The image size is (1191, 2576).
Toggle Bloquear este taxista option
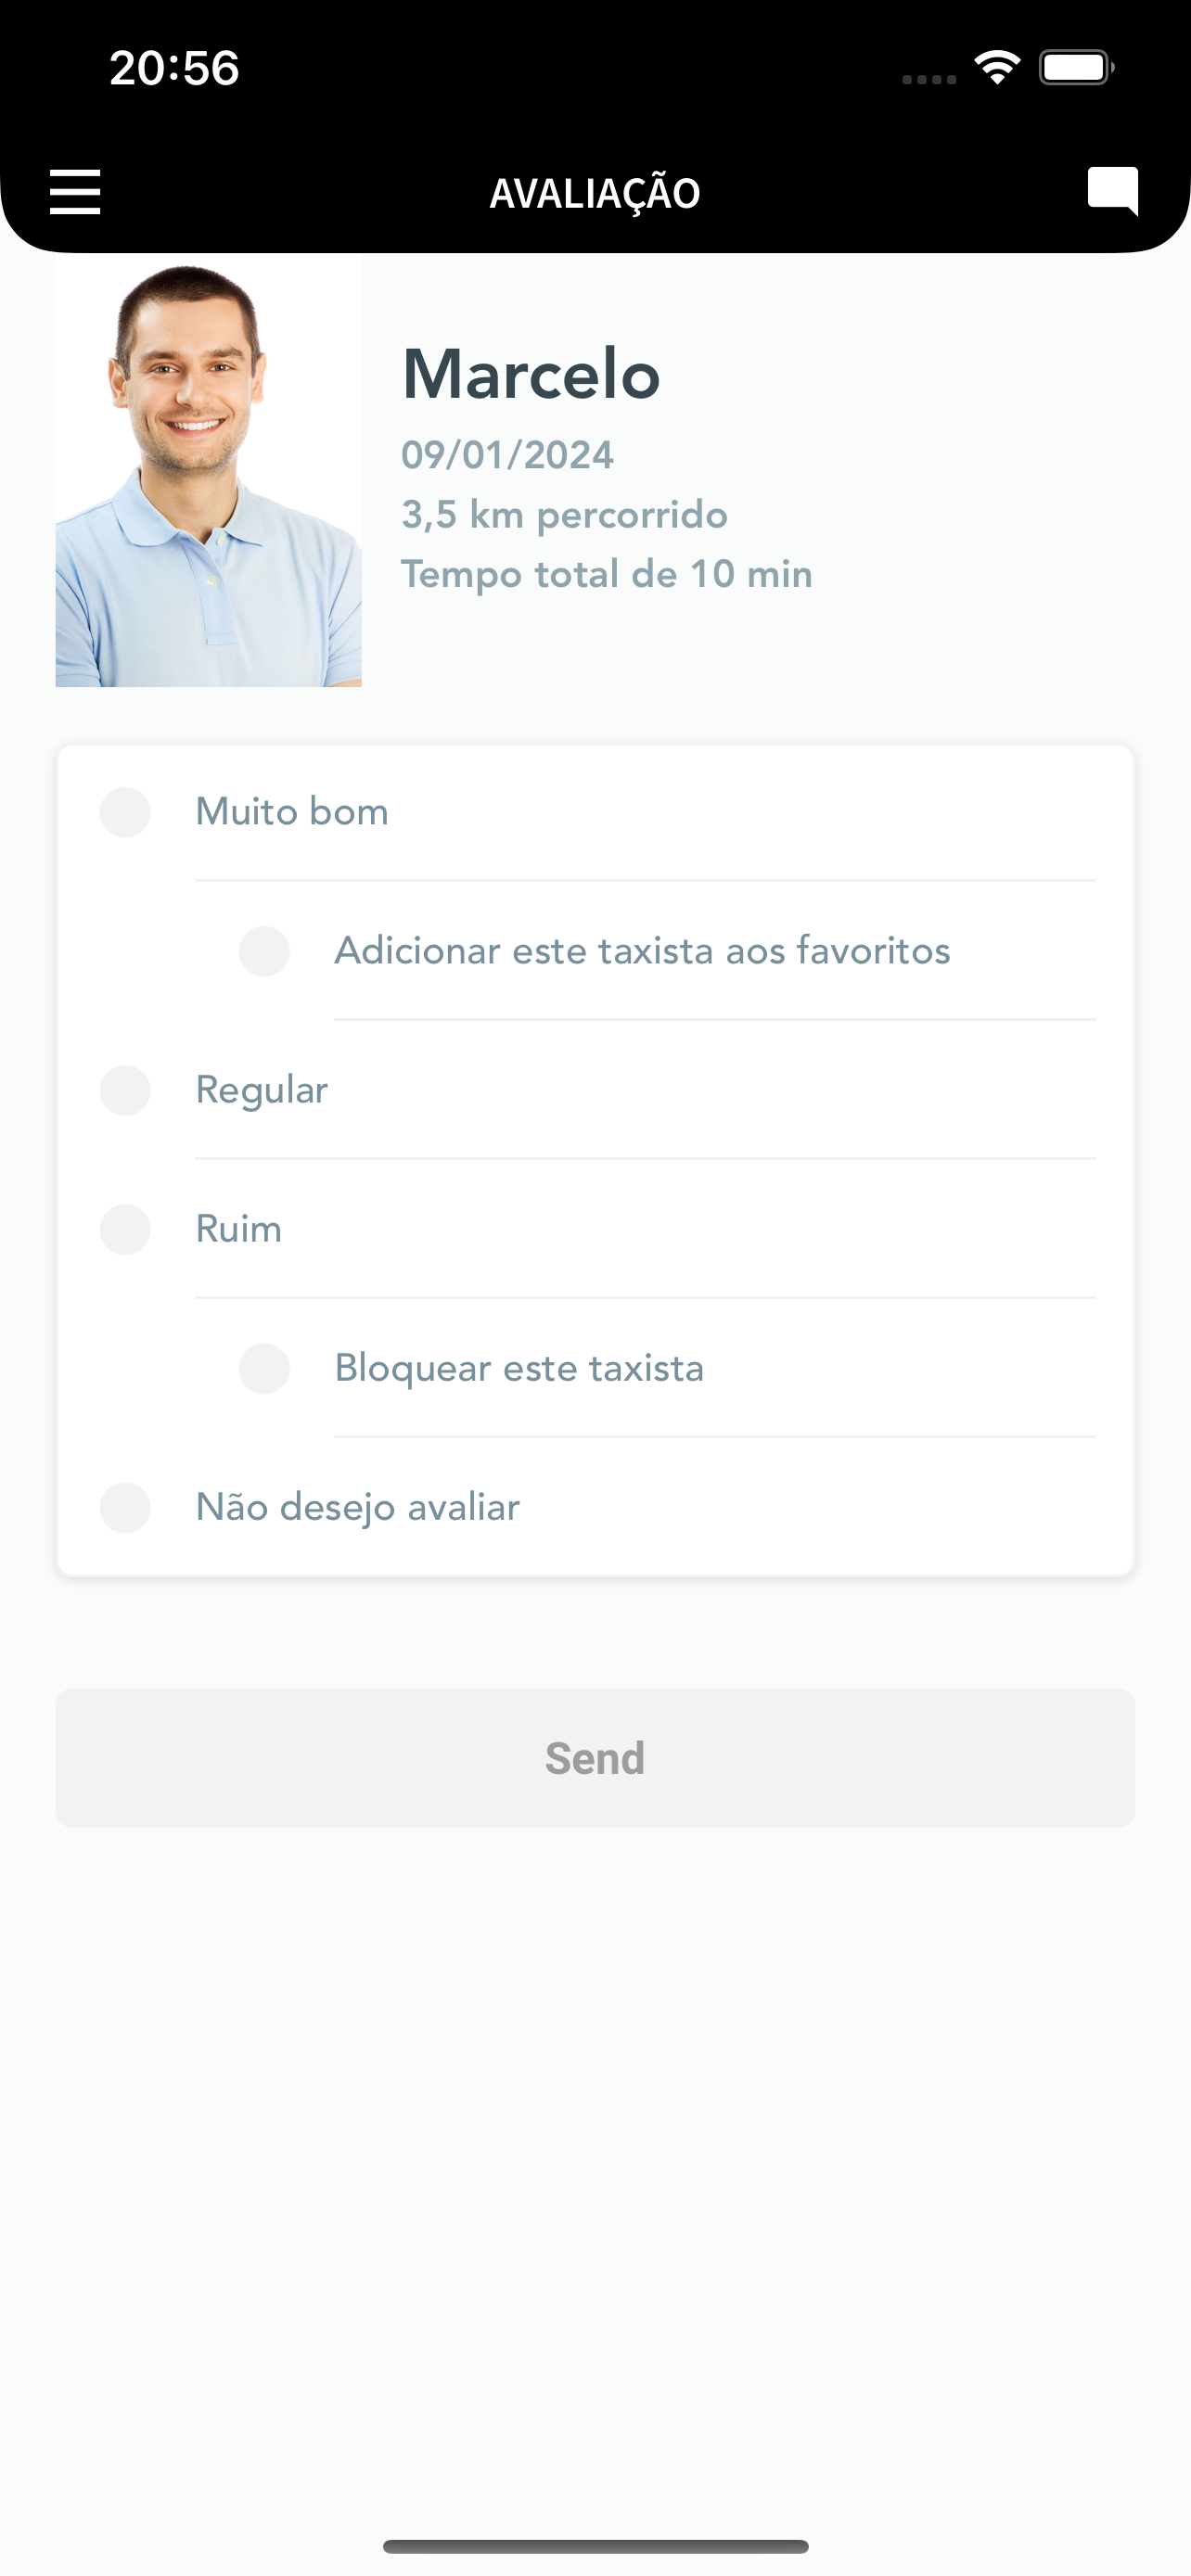click(x=264, y=1368)
